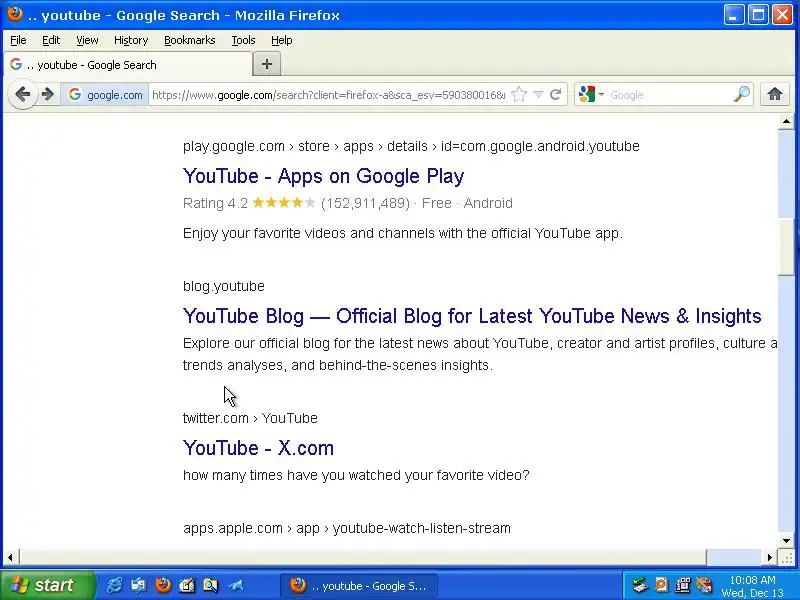Click the horizontal scrollbar thumb
The image size is (800, 600).
pyautogui.click(x=362, y=557)
